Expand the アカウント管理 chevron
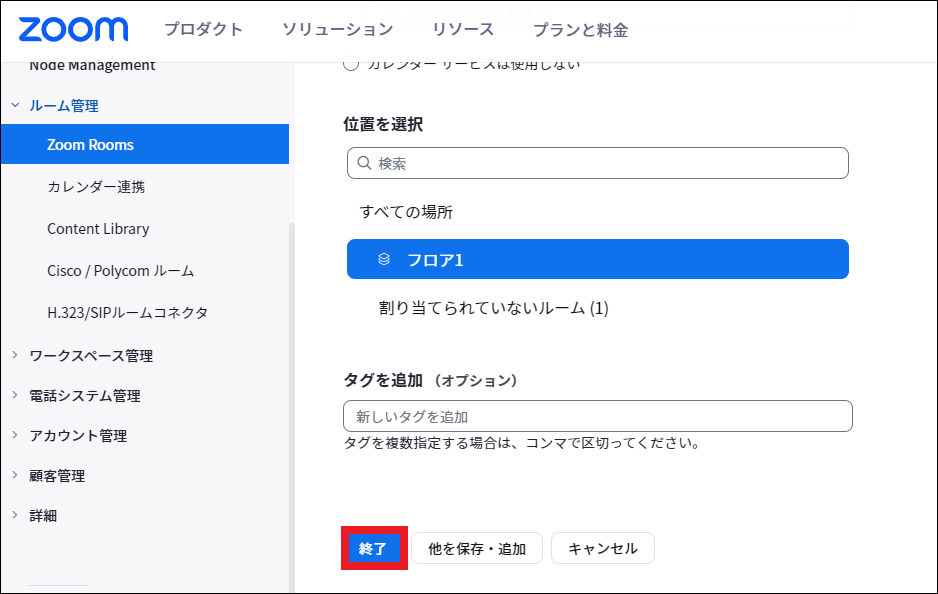 pyautogui.click(x=15, y=435)
